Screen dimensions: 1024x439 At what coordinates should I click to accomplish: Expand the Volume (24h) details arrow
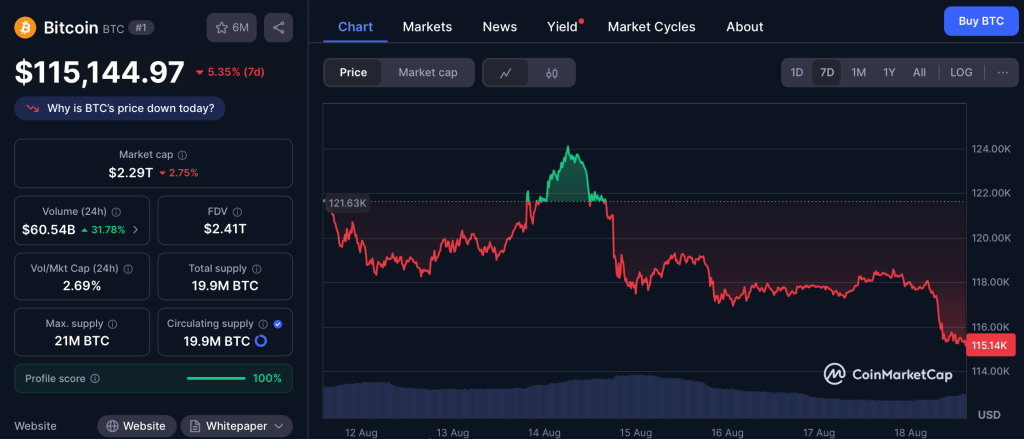coord(135,230)
